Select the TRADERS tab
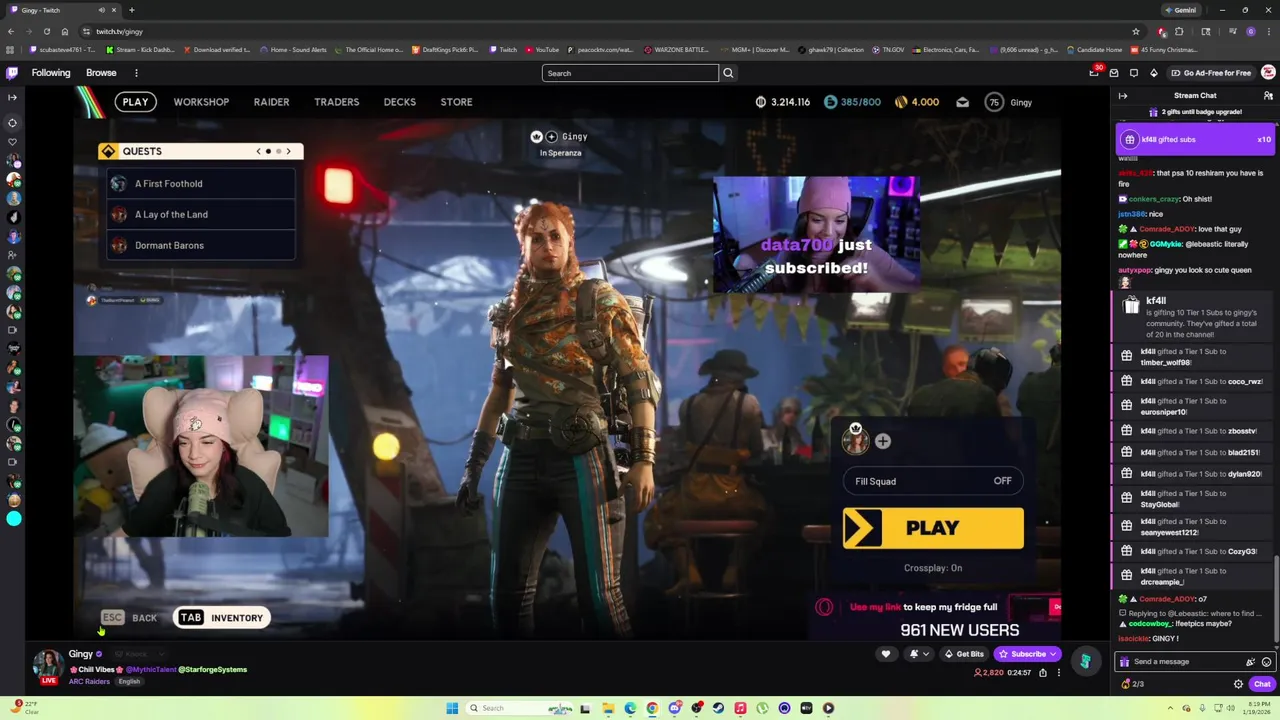 (336, 102)
